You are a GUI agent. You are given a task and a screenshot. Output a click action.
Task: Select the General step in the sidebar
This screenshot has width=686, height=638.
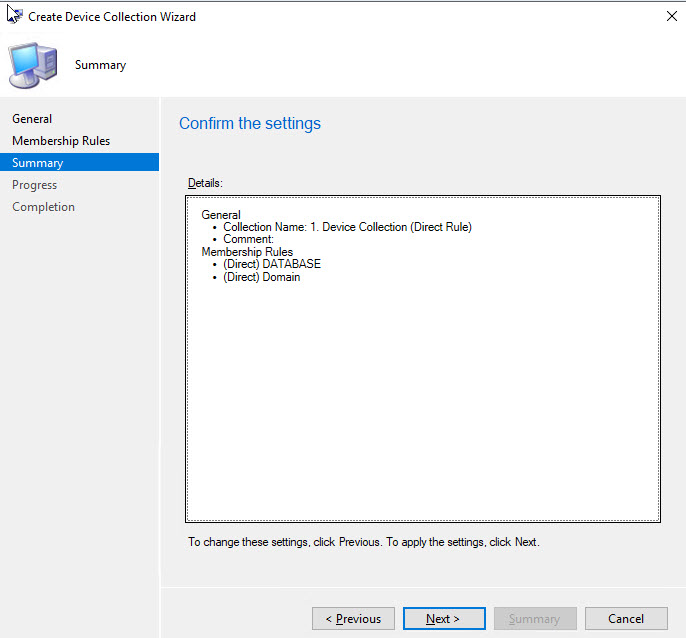pyautogui.click(x=32, y=119)
